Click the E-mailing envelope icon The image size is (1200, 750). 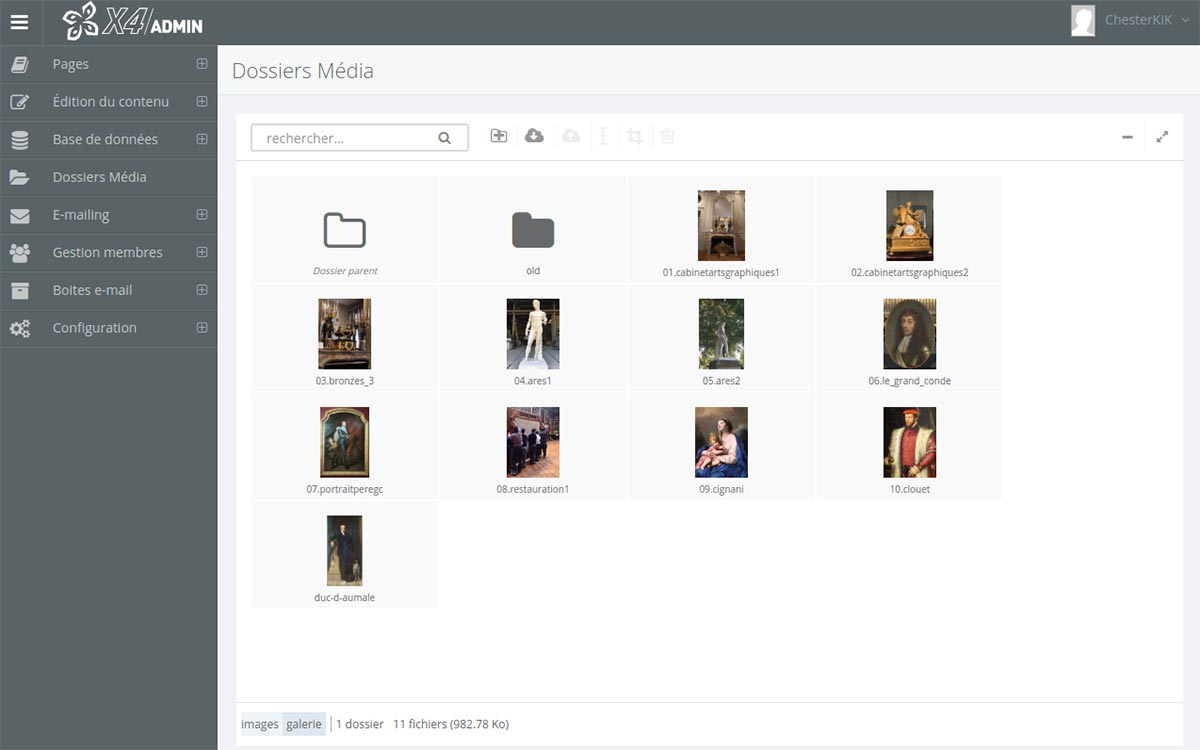pos(19,215)
